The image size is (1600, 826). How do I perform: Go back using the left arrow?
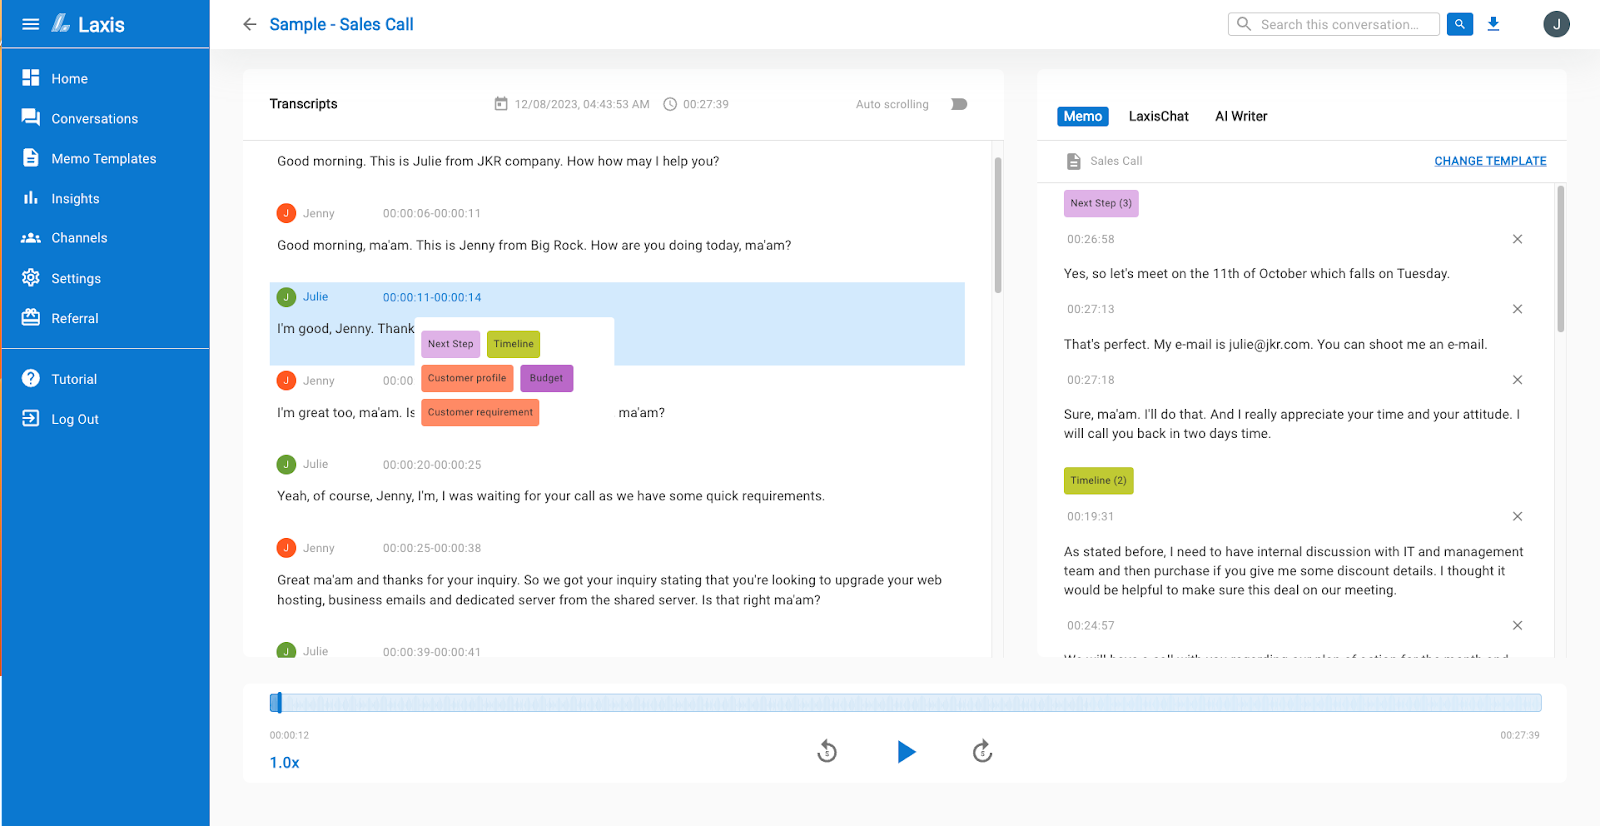(x=250, y=24)
